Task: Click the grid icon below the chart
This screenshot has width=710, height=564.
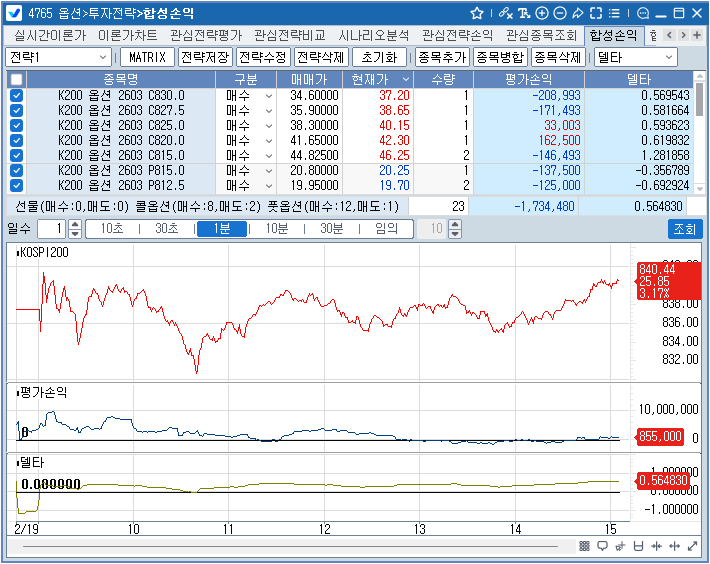Action: point(585,546)
